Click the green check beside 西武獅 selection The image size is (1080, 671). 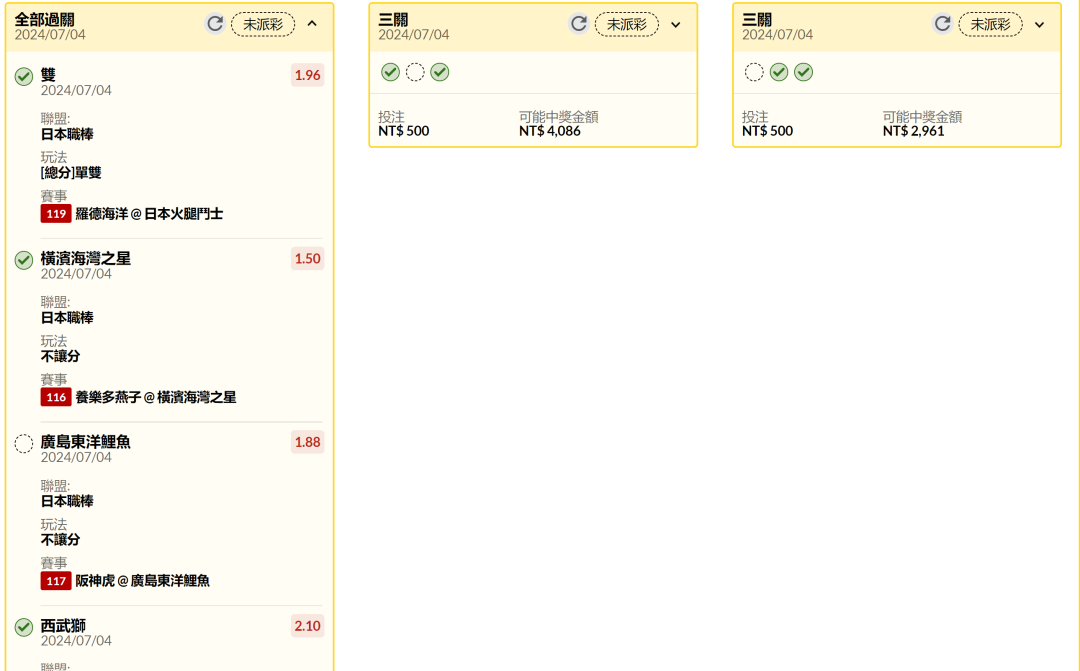click(24, 627)
